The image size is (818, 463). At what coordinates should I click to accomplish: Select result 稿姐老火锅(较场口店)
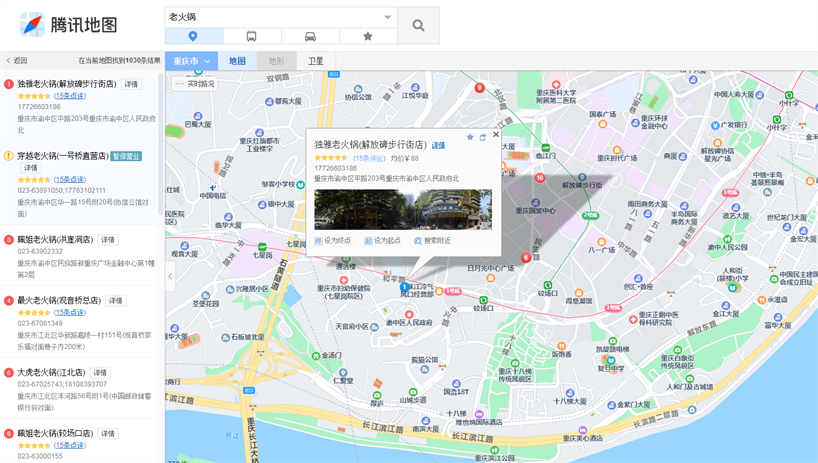[x=55, y=433]
